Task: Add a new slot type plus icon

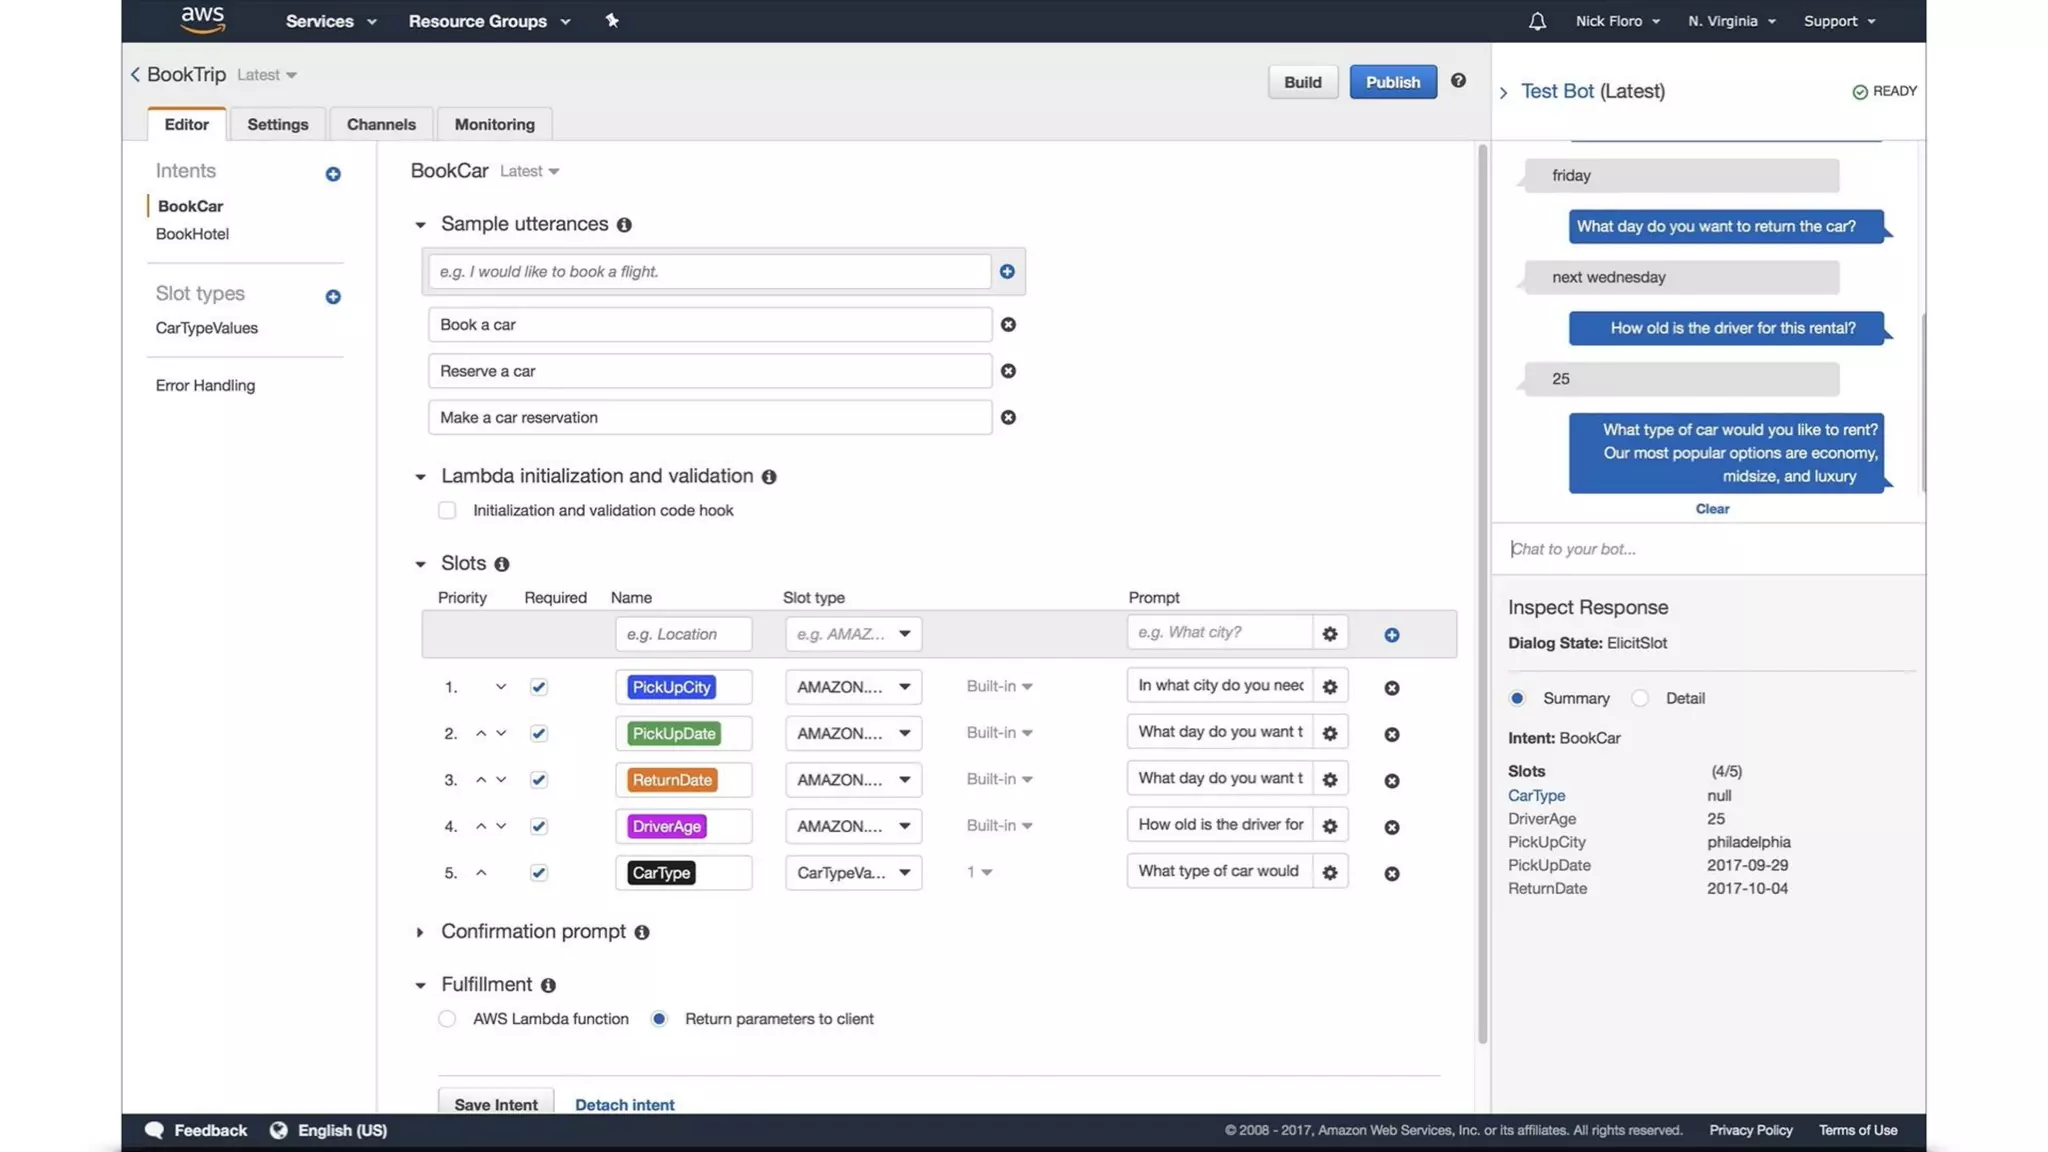Action: click(333, 297)
